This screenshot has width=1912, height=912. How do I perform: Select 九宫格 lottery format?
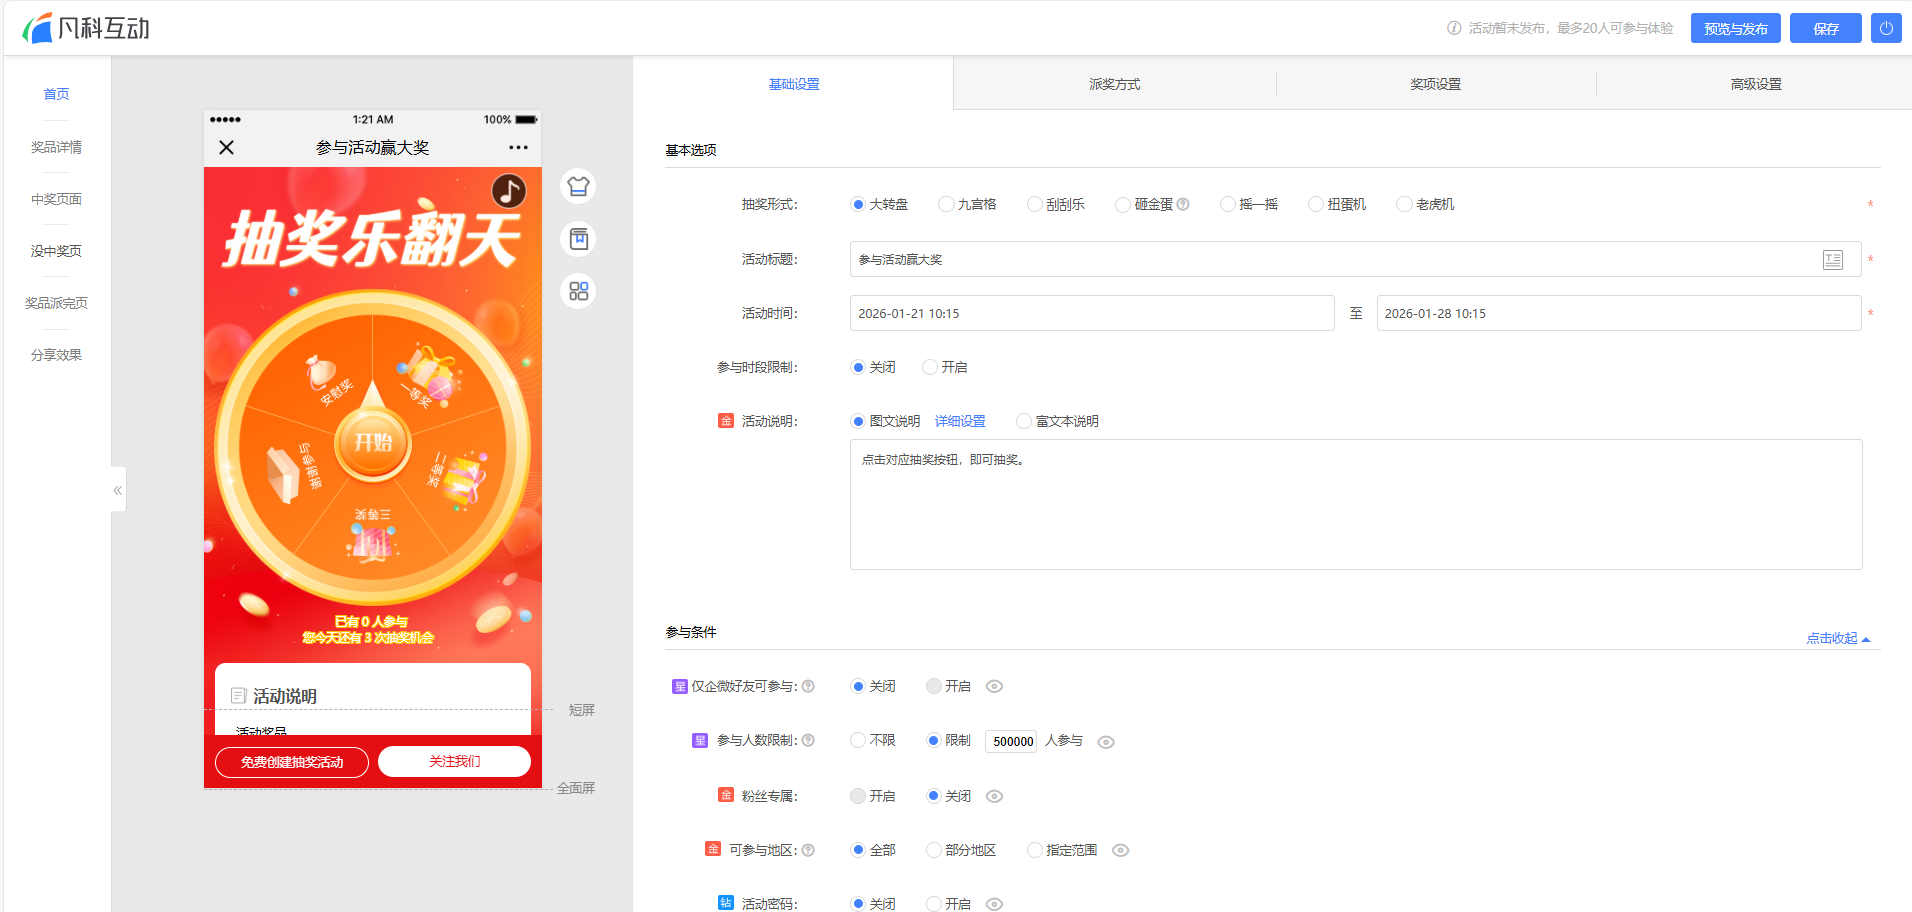click(x=946, y=204)
